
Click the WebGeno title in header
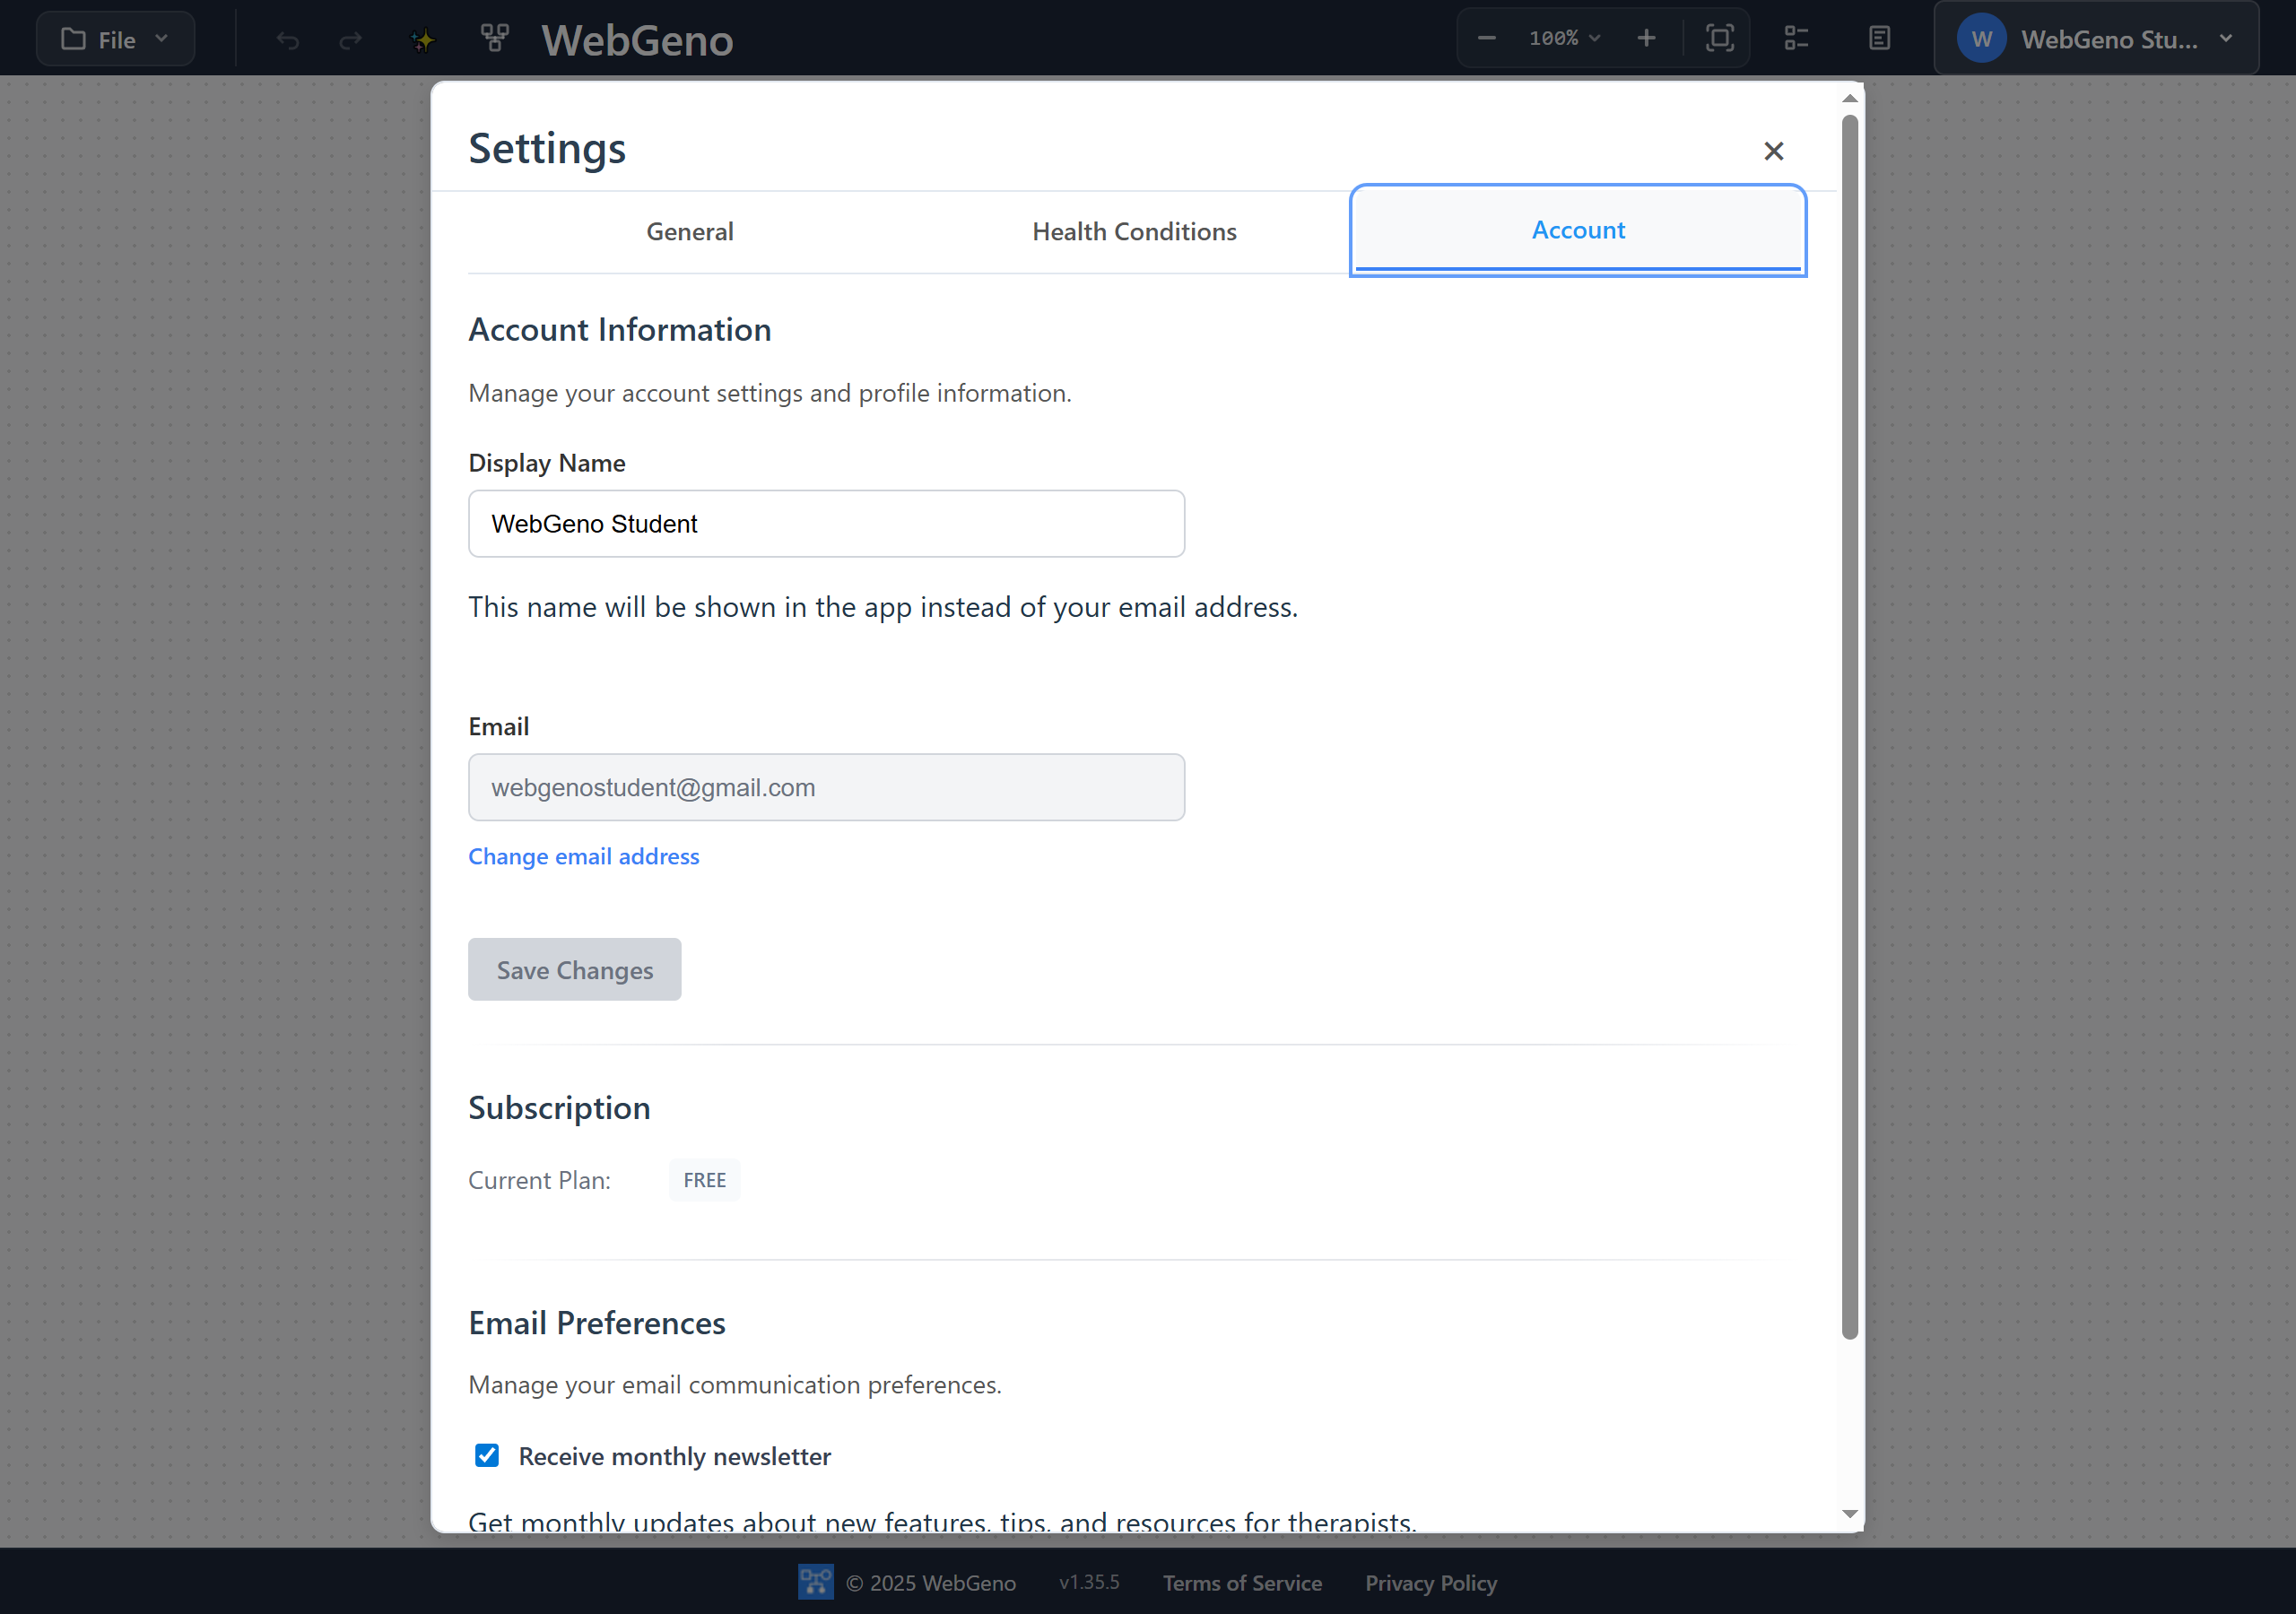pyautogui.click(x=637, y=40)
